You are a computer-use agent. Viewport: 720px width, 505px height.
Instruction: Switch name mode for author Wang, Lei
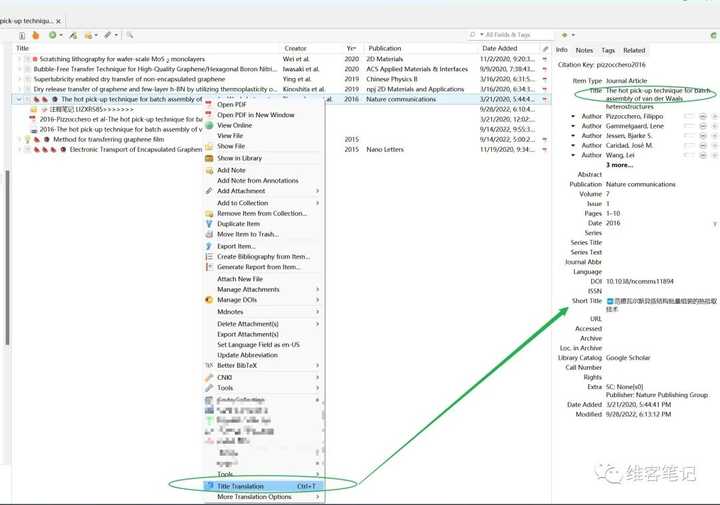(x=690, y=156)
